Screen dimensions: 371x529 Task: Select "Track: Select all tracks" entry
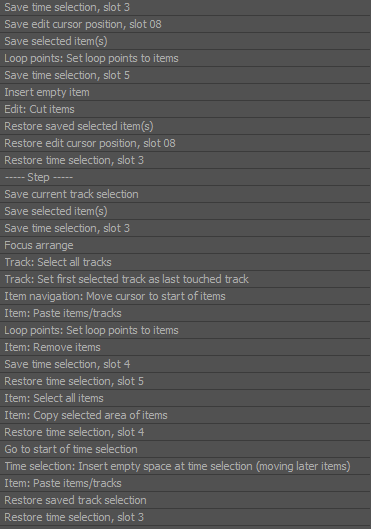click(185, 262)
